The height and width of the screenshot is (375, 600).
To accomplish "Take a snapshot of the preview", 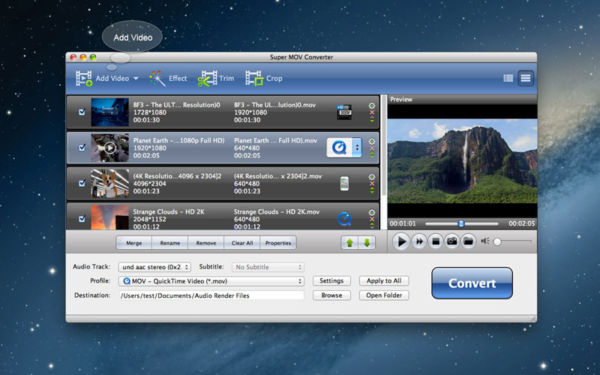I will (x=452, y=241).
